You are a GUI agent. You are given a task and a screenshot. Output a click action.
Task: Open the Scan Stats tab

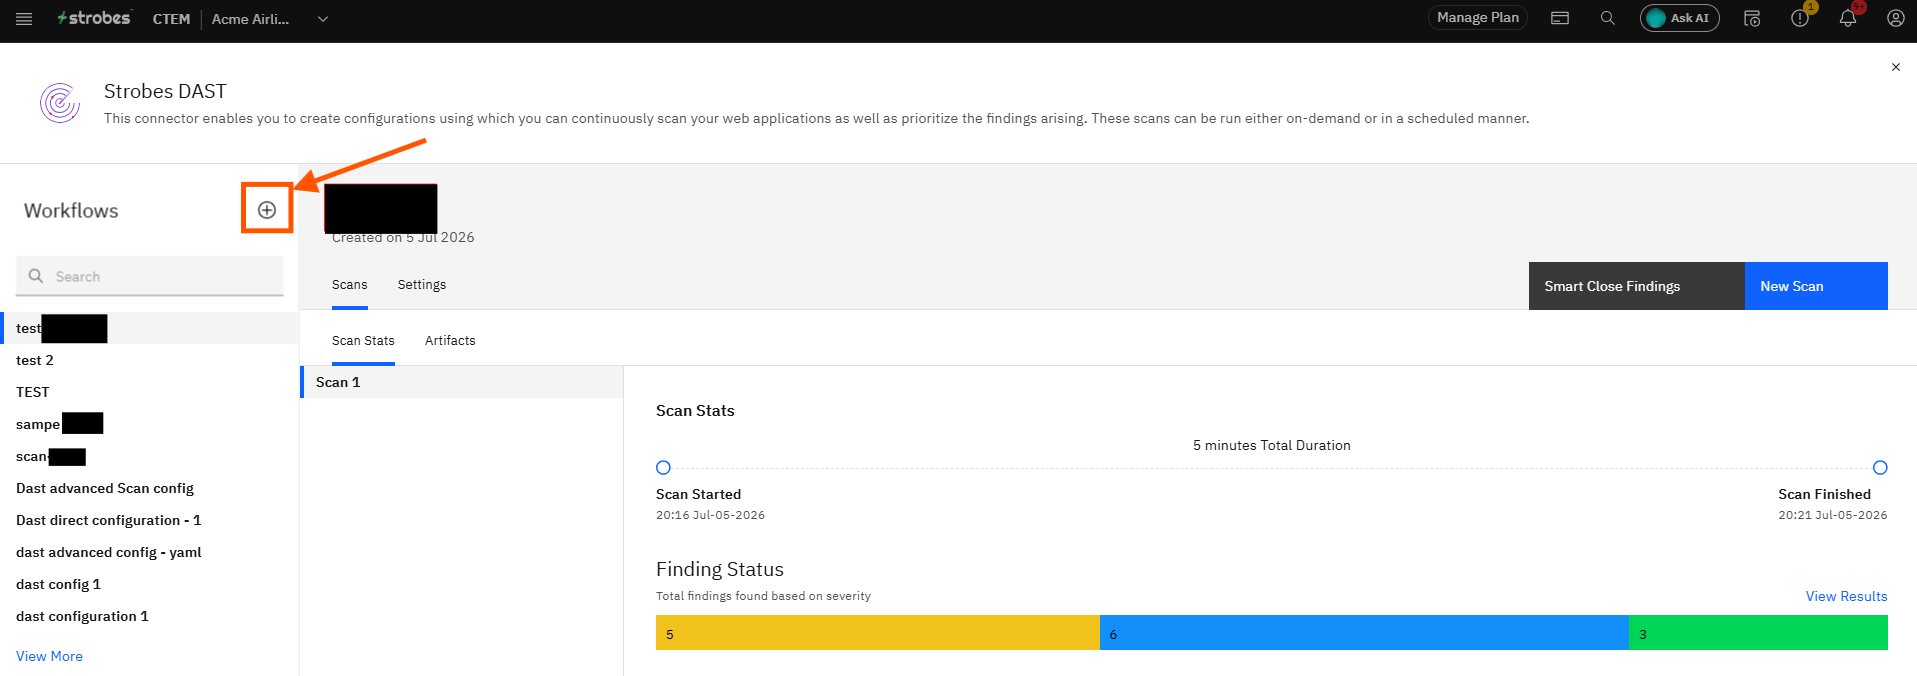click(363, 341)
